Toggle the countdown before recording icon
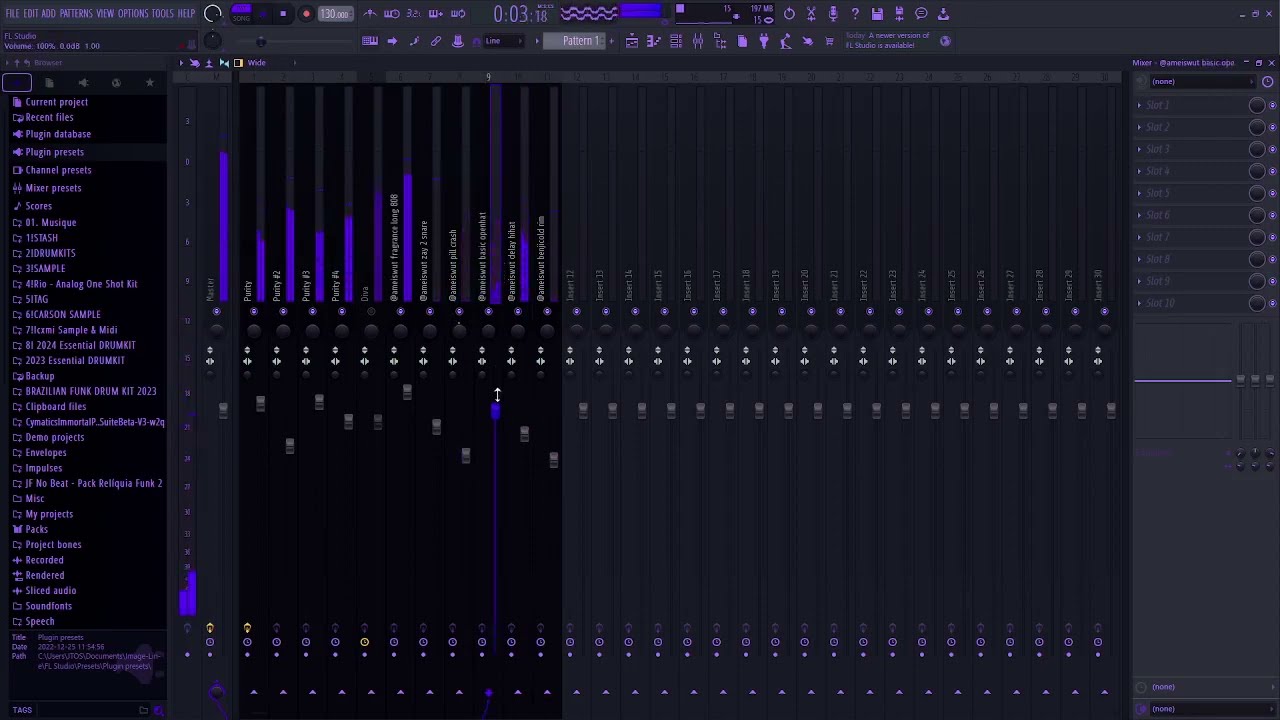The height and width of the screenshot is (720, 1280). pyautogui.click(x=414, y=14)
